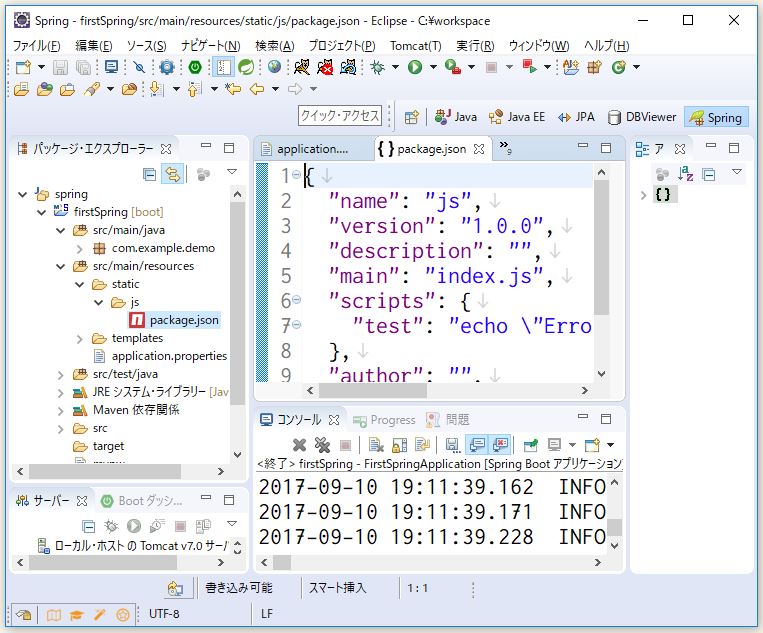The image size is (763, 633).
Task: Click the Relaunch green circle toolbar icon
Action: coord(618,67)
